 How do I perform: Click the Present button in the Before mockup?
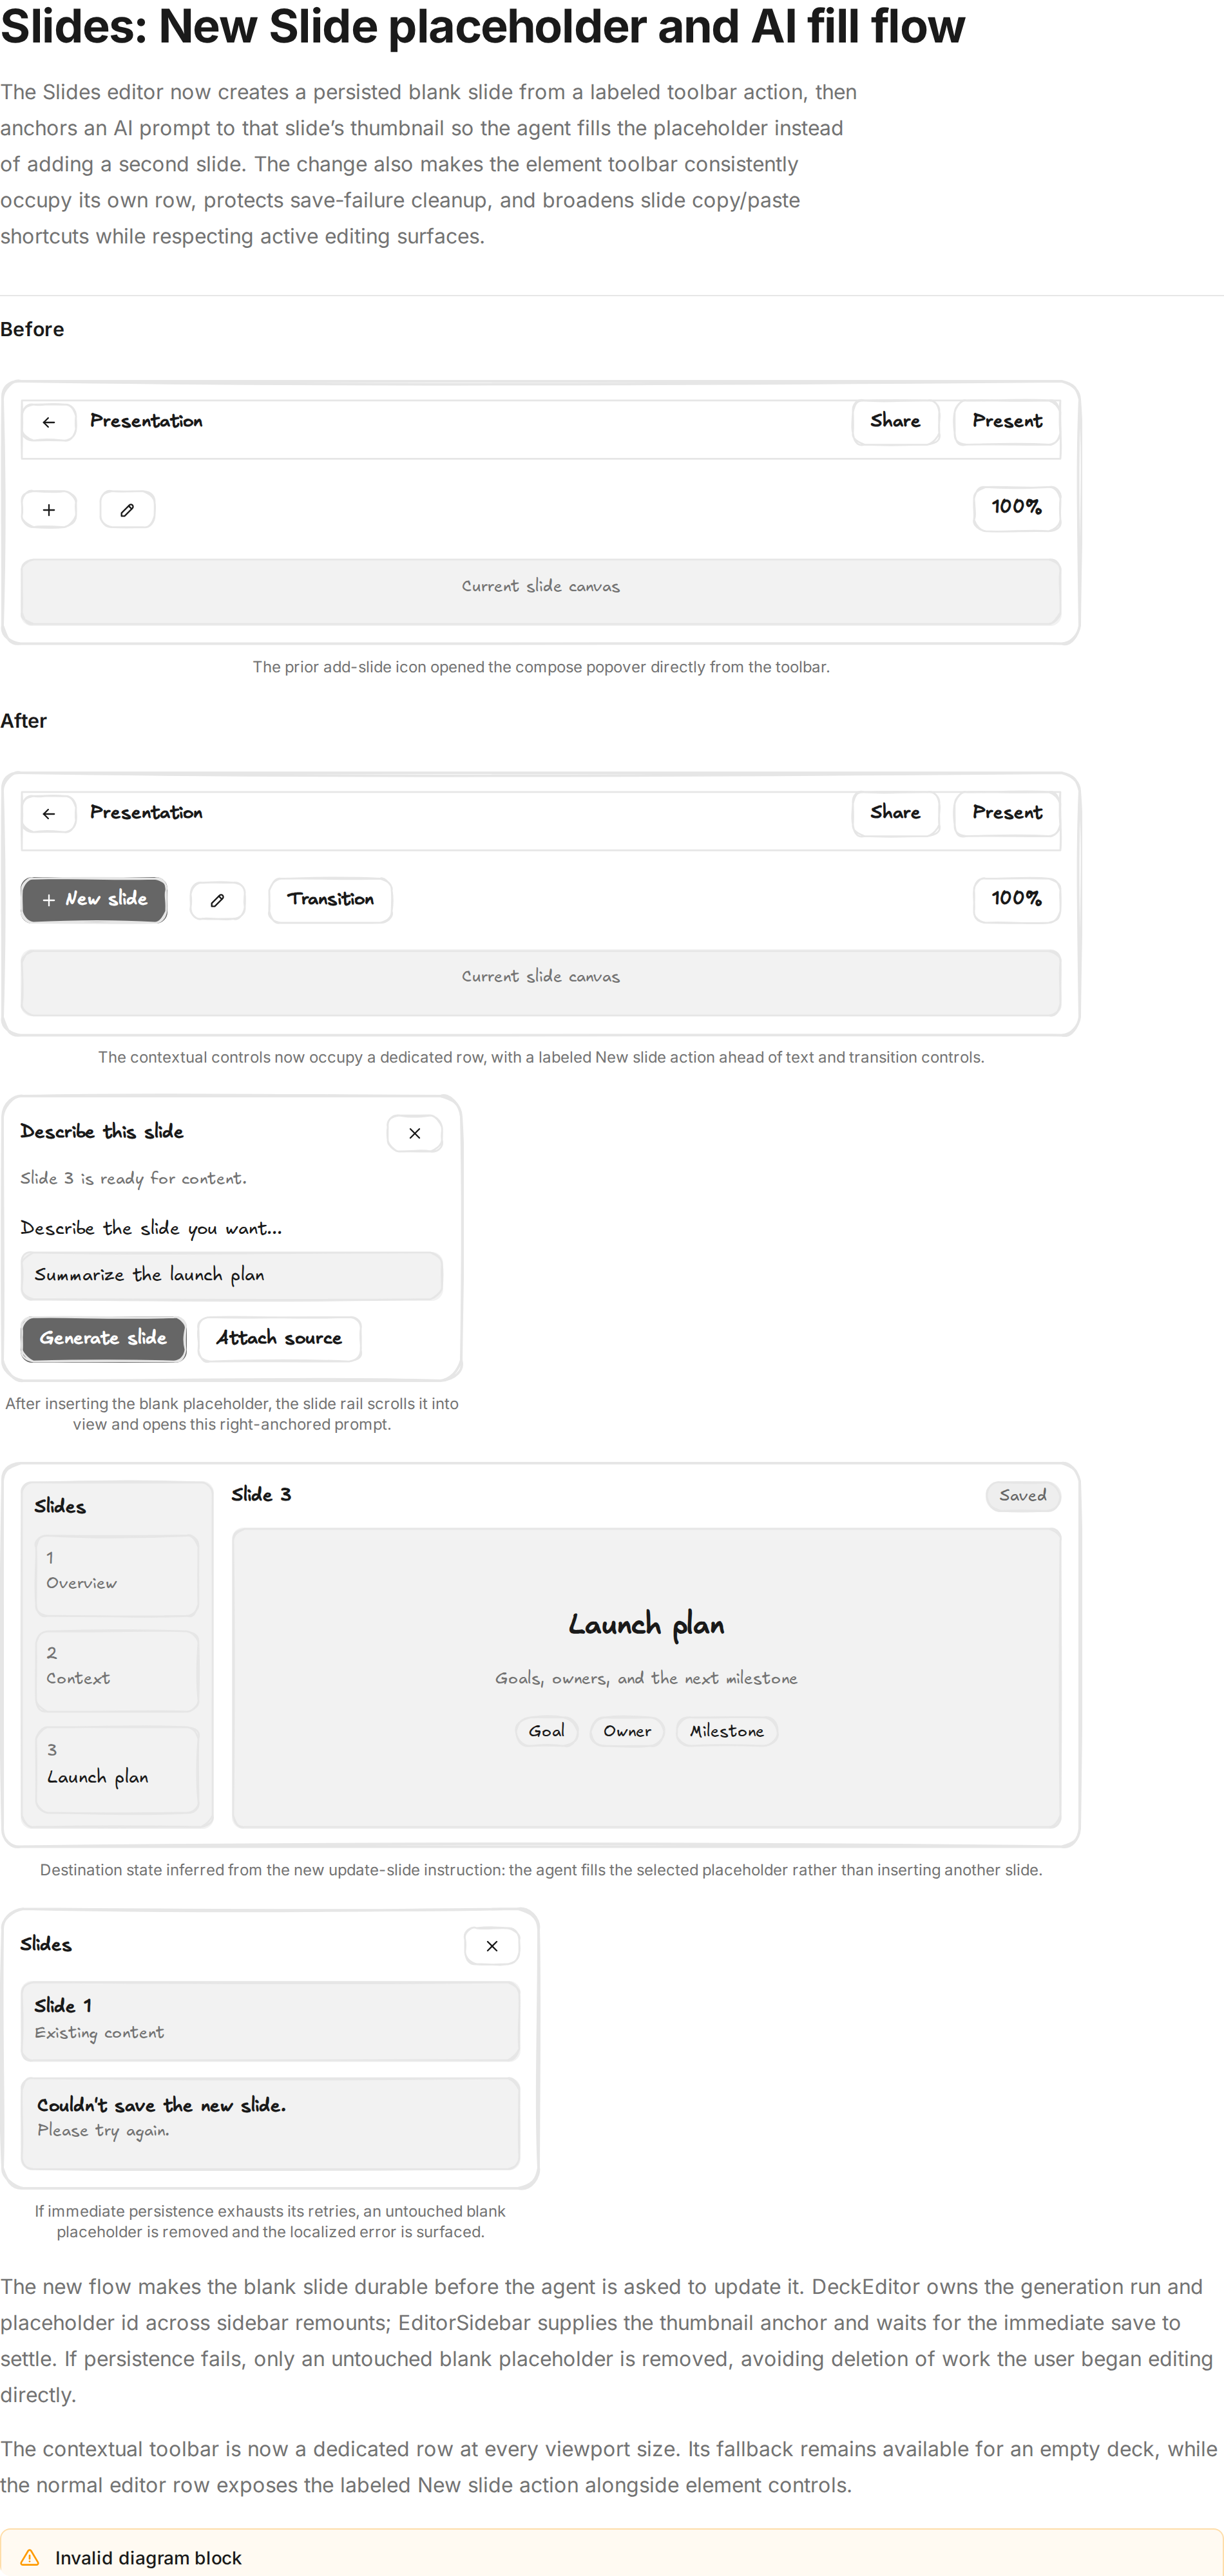coord(1007,422)
